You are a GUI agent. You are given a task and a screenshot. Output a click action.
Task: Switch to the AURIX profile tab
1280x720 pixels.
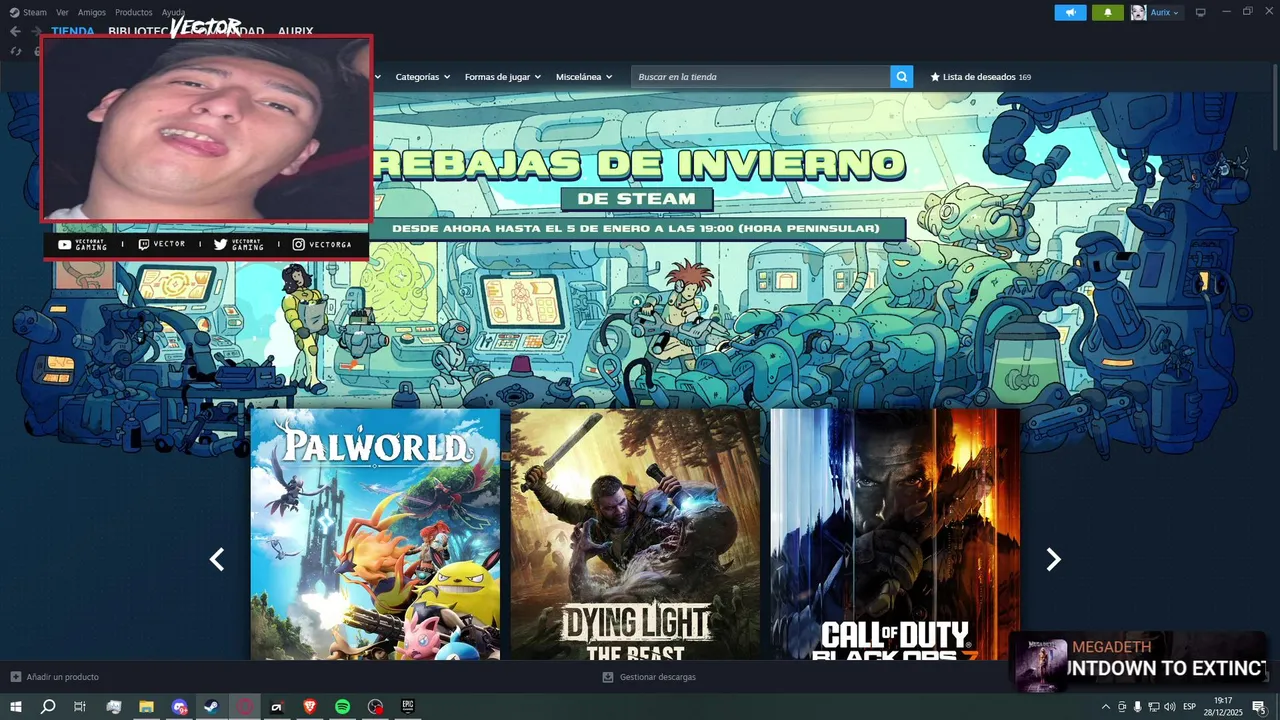pos(295,31)
